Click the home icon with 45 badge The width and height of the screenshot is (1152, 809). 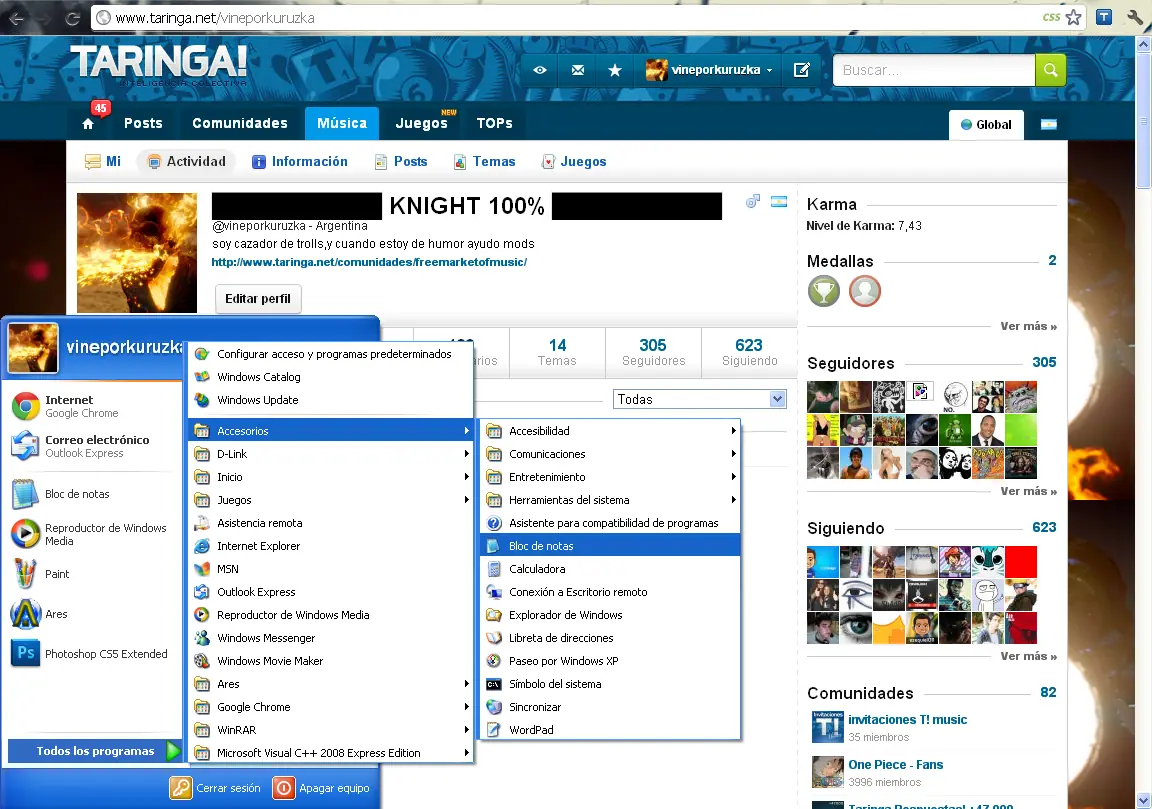click(x=88, y=123)
